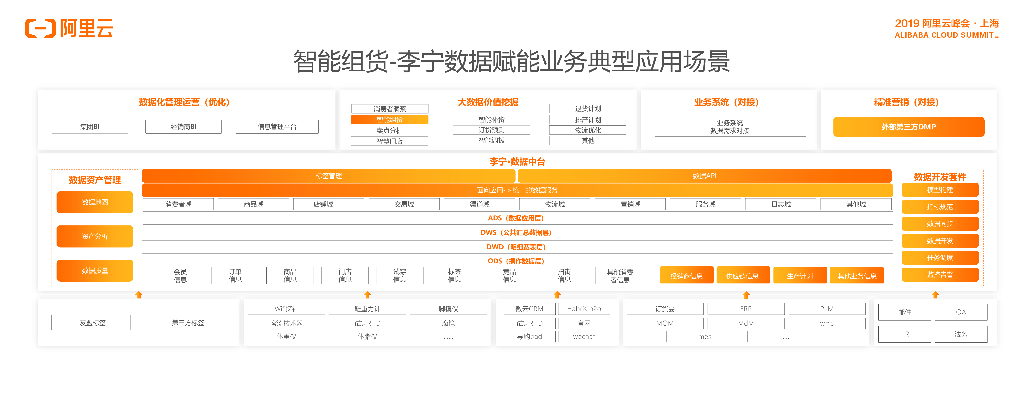Select the 数据化管理运营（优化）heading

pos(184,102)
